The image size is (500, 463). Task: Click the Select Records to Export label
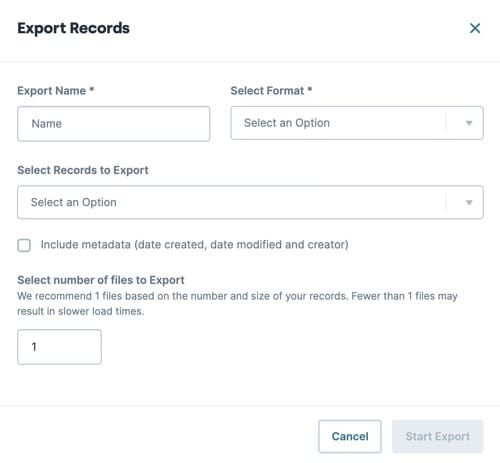83,170
